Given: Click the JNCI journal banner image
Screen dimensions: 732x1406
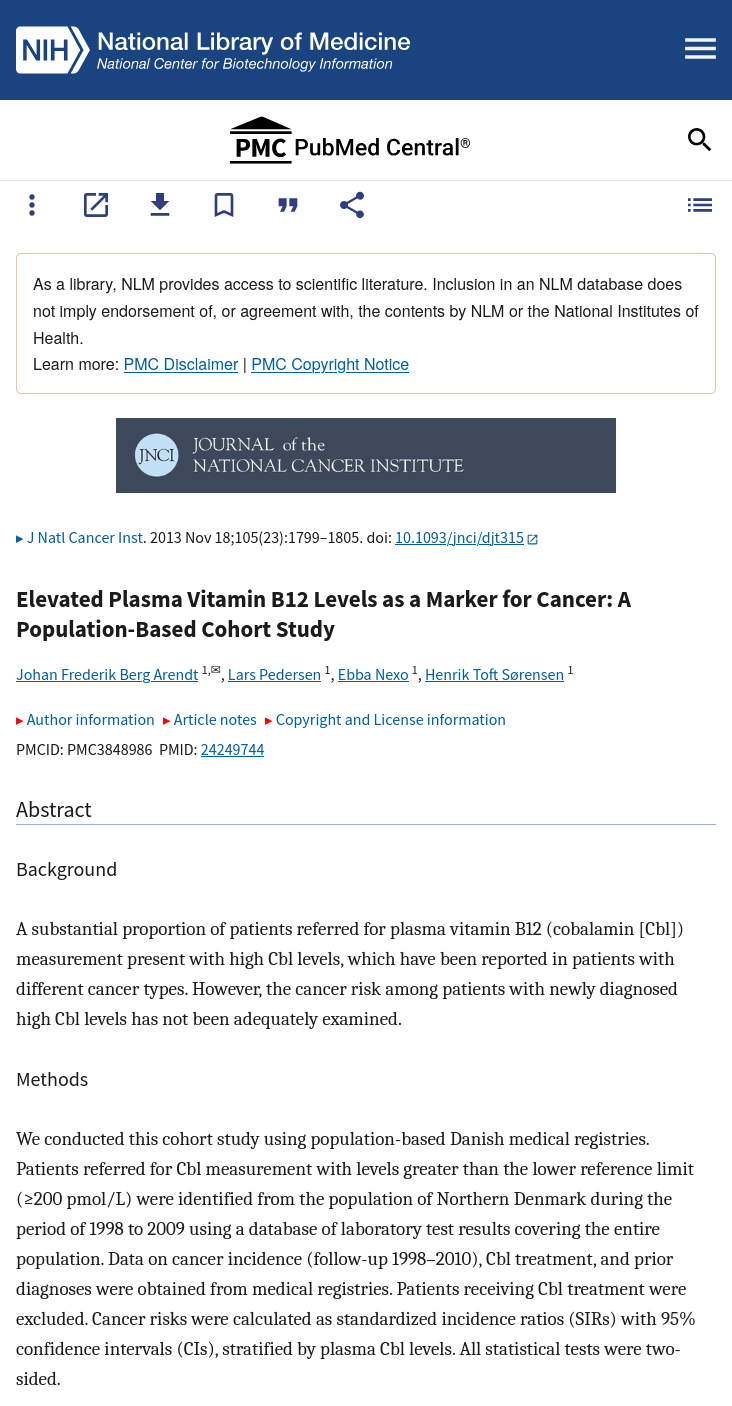Looking at the screenshot, I should (366, 455).
